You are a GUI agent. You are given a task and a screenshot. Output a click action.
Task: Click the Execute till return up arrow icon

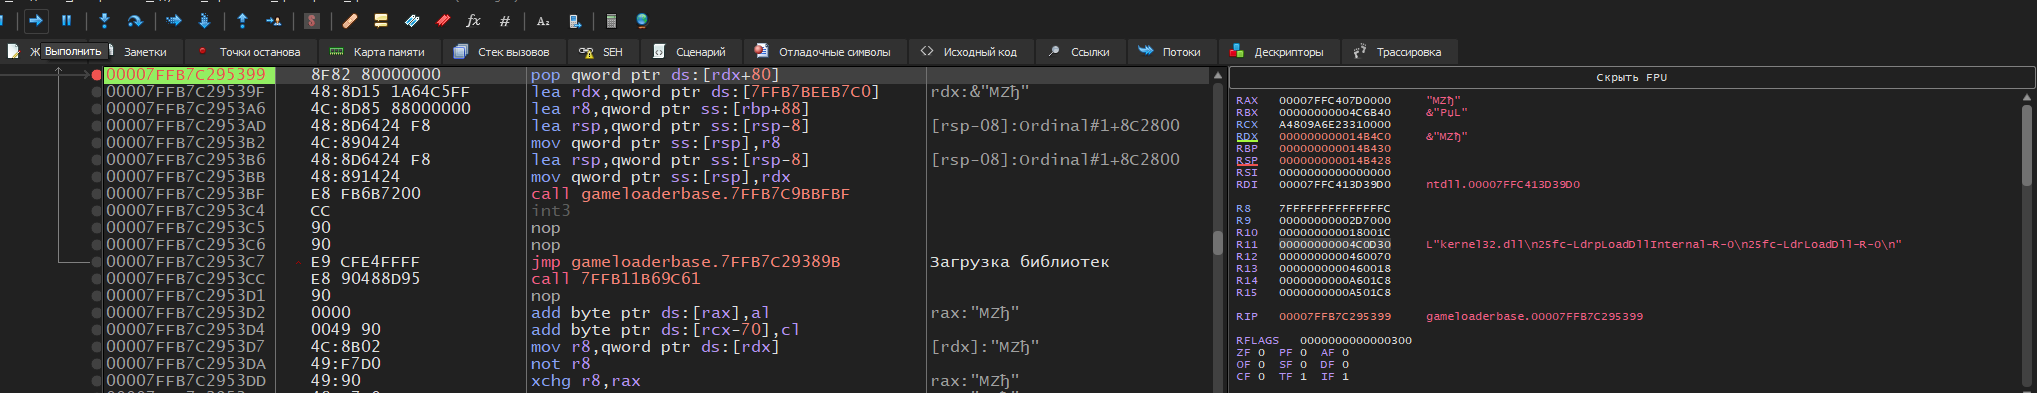(242, 20)
